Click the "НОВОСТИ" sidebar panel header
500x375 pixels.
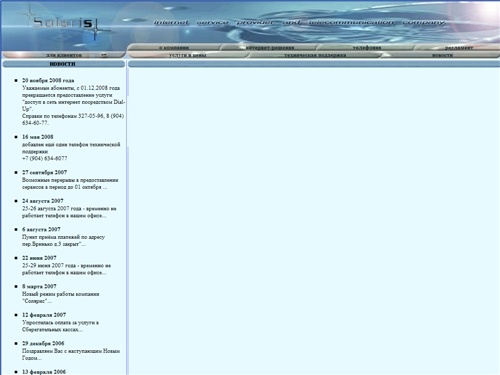[x=64, y=64]
